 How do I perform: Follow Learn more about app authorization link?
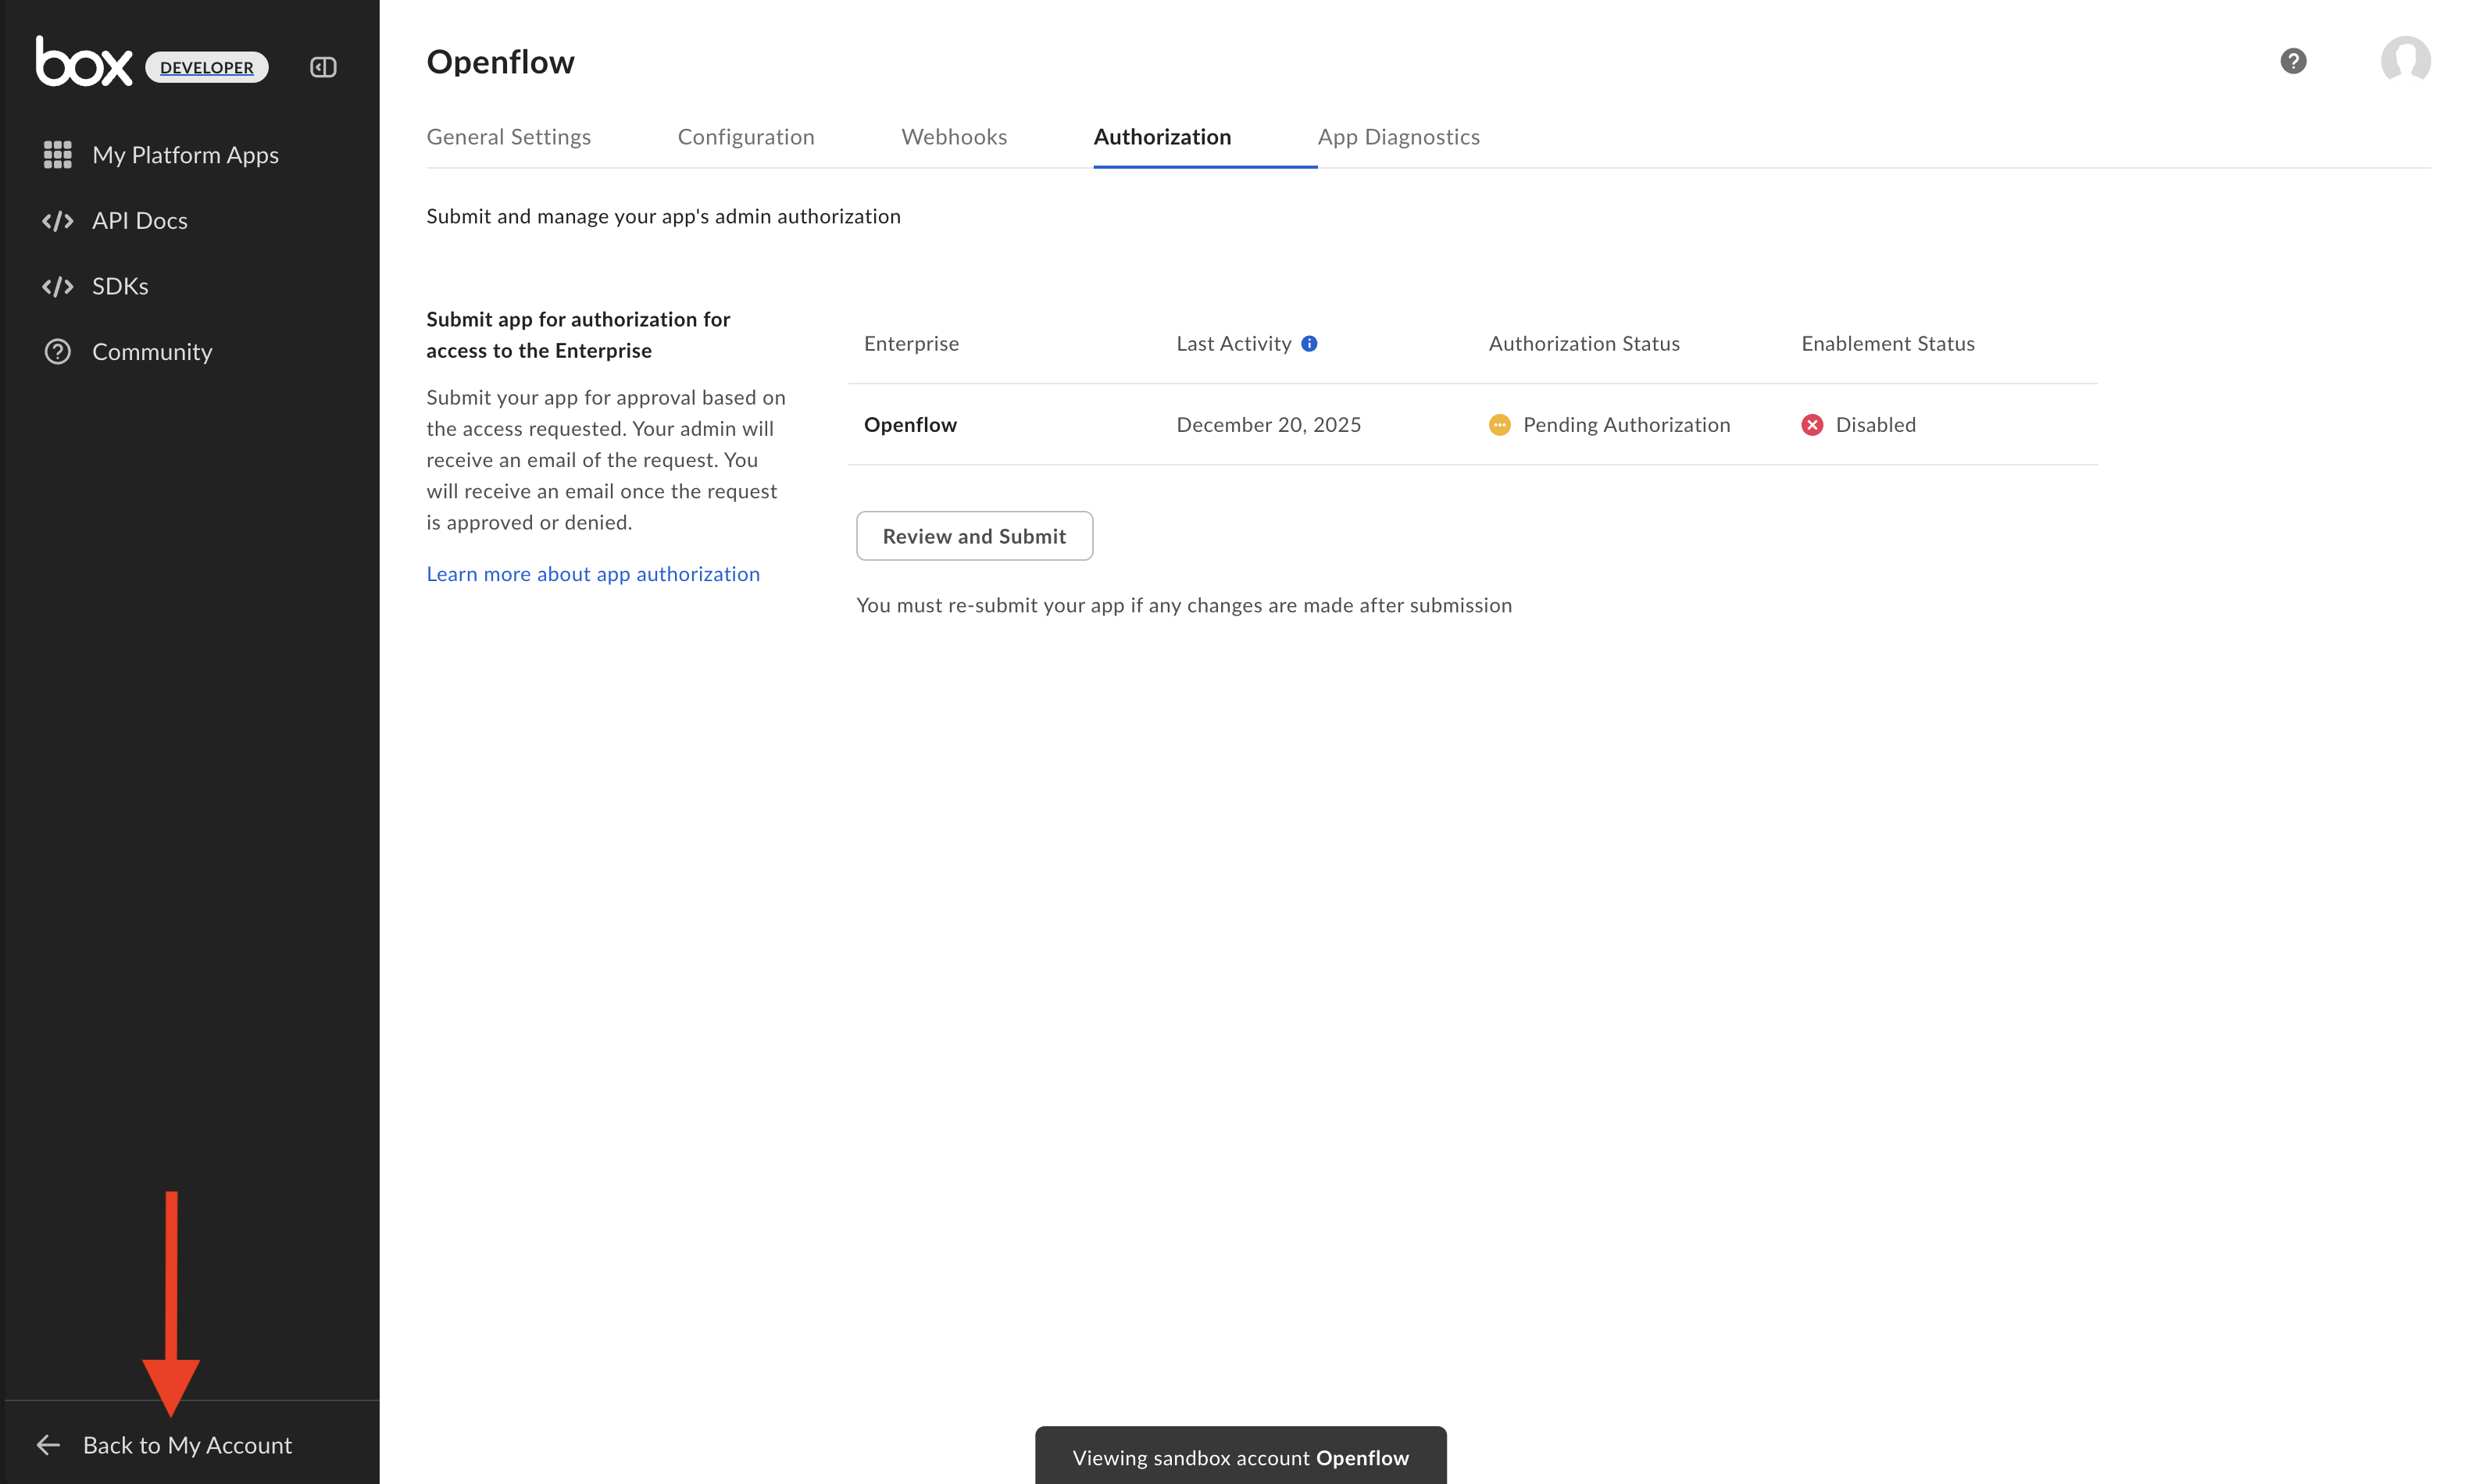tap(592, 574)
